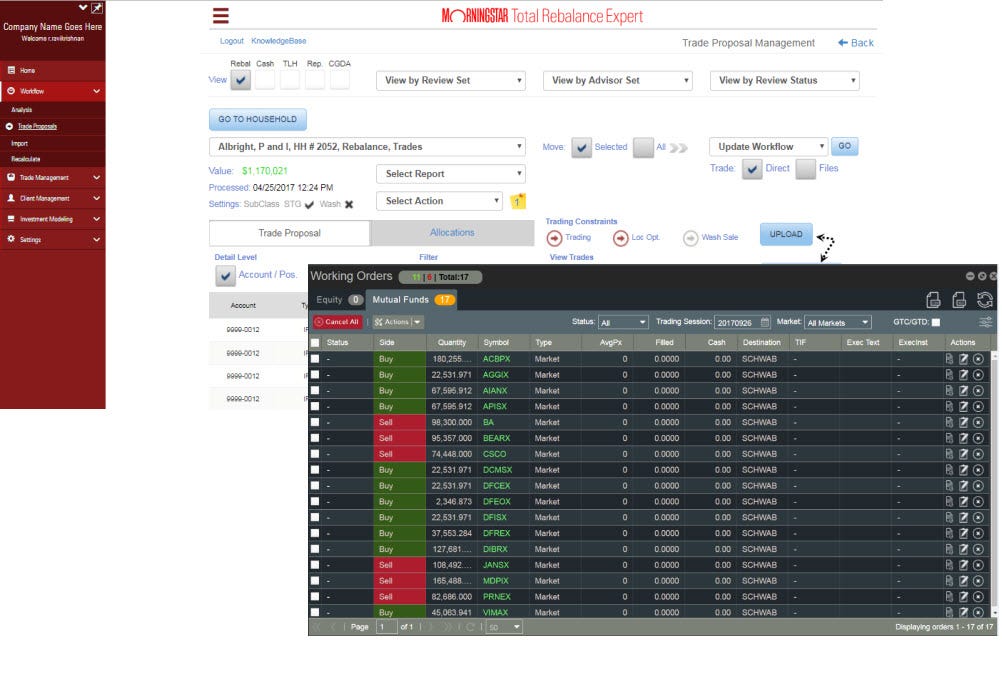Open the Trading Session calendar picker
This screenshot has width=1002, height=674.
point(765,323)
